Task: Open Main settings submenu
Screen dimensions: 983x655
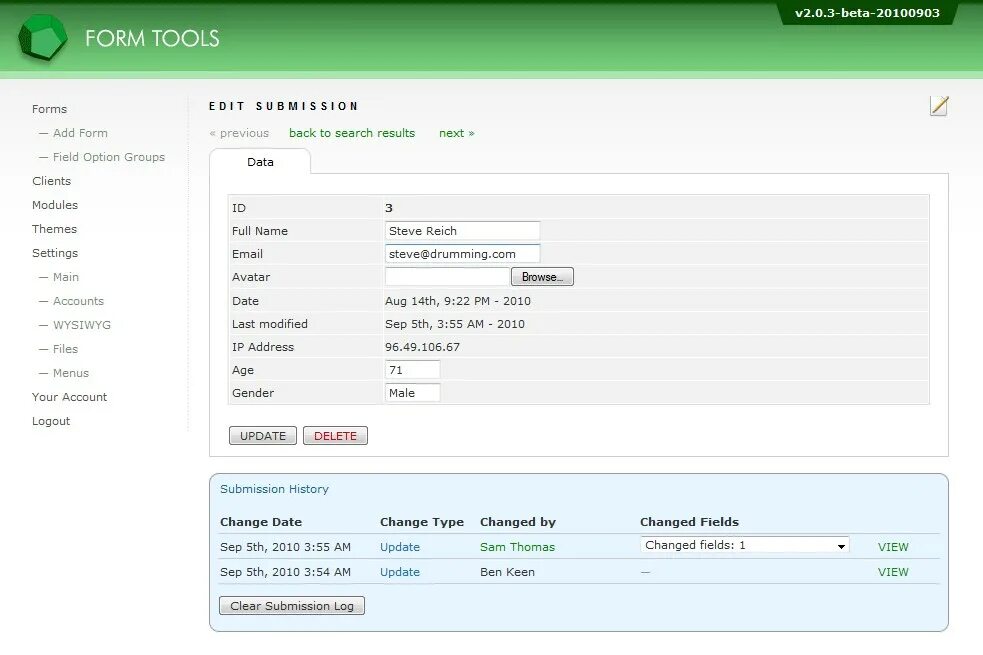Action: [x=66, y=277]
